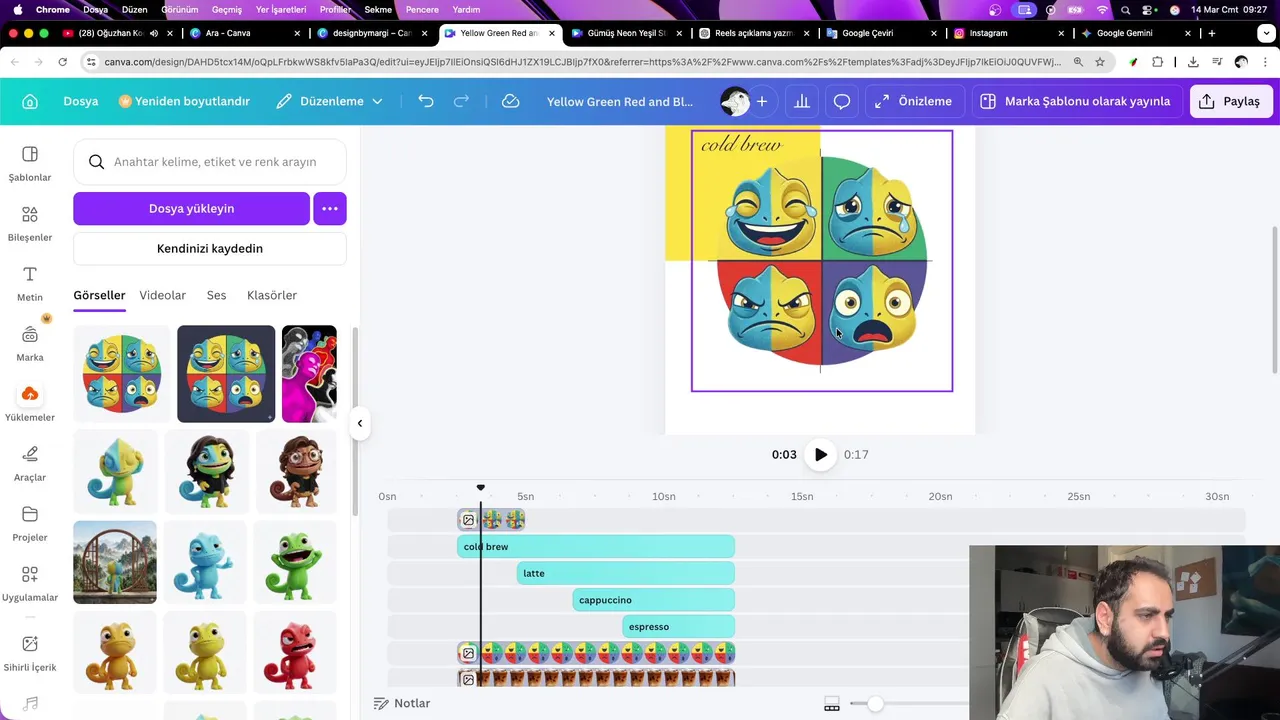Open the comments speech bubble icon
This screenshot has height=720, width=1280.
pos(842,101)
